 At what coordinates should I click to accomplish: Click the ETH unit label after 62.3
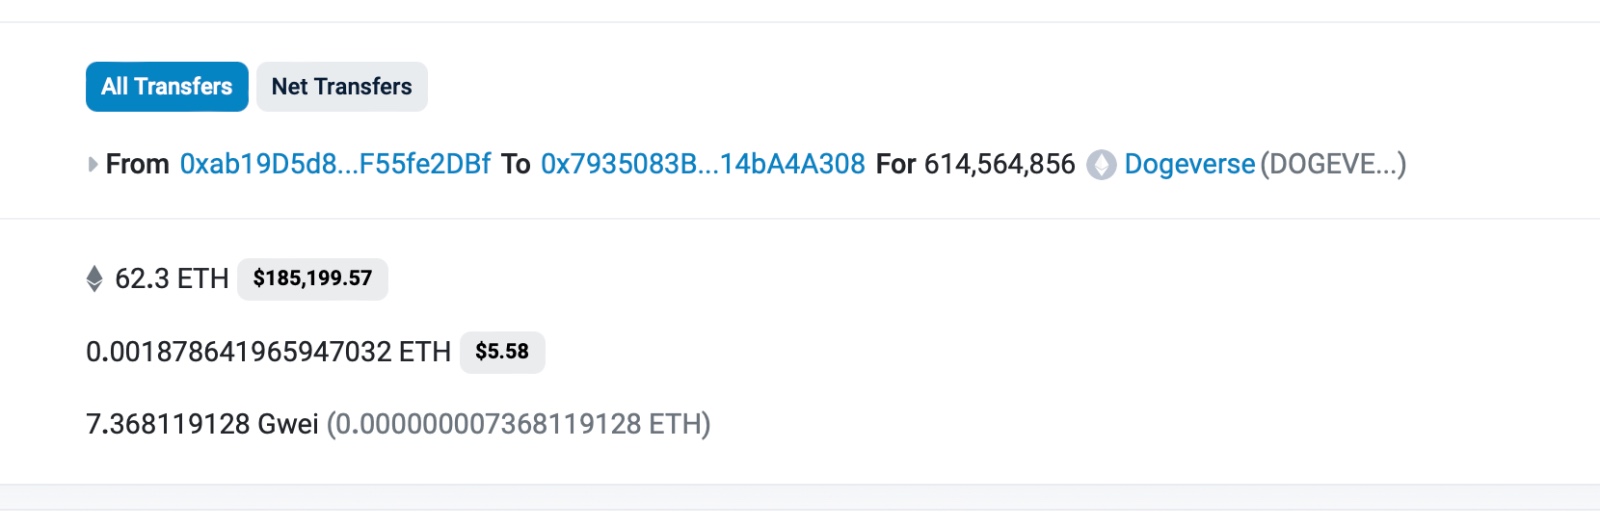[x=203, y=278]
